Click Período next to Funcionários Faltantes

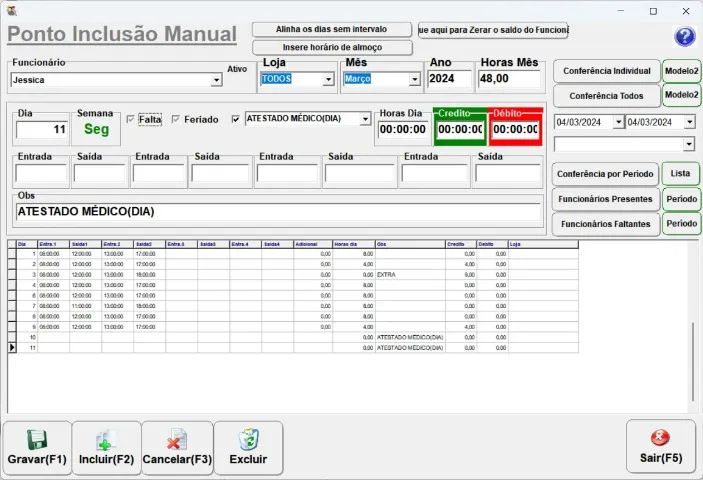tap(681, 223)
